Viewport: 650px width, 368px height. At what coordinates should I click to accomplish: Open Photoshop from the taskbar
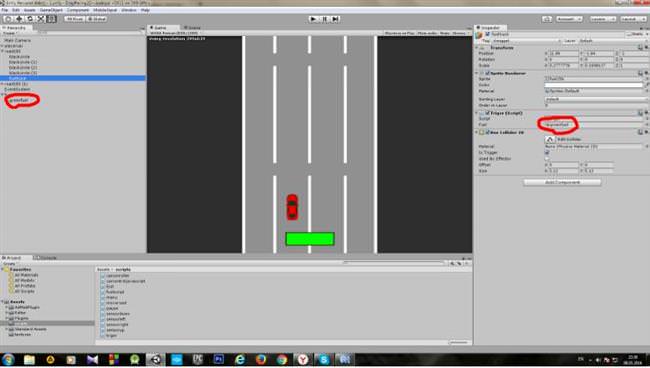[x=218, y=359]
